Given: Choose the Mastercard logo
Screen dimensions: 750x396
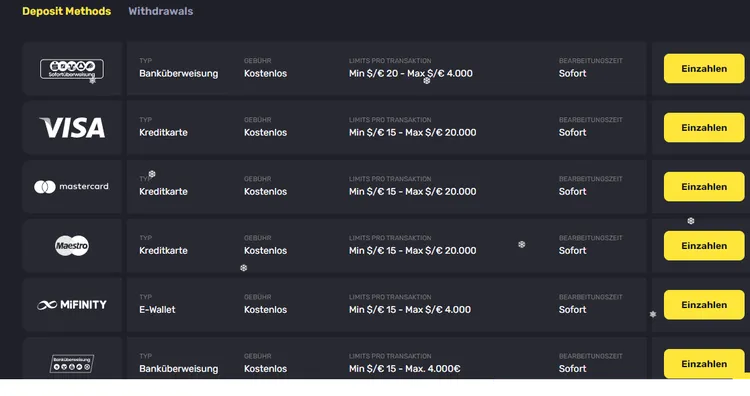Looking at the screenshot, I should [x=71, y=187].
